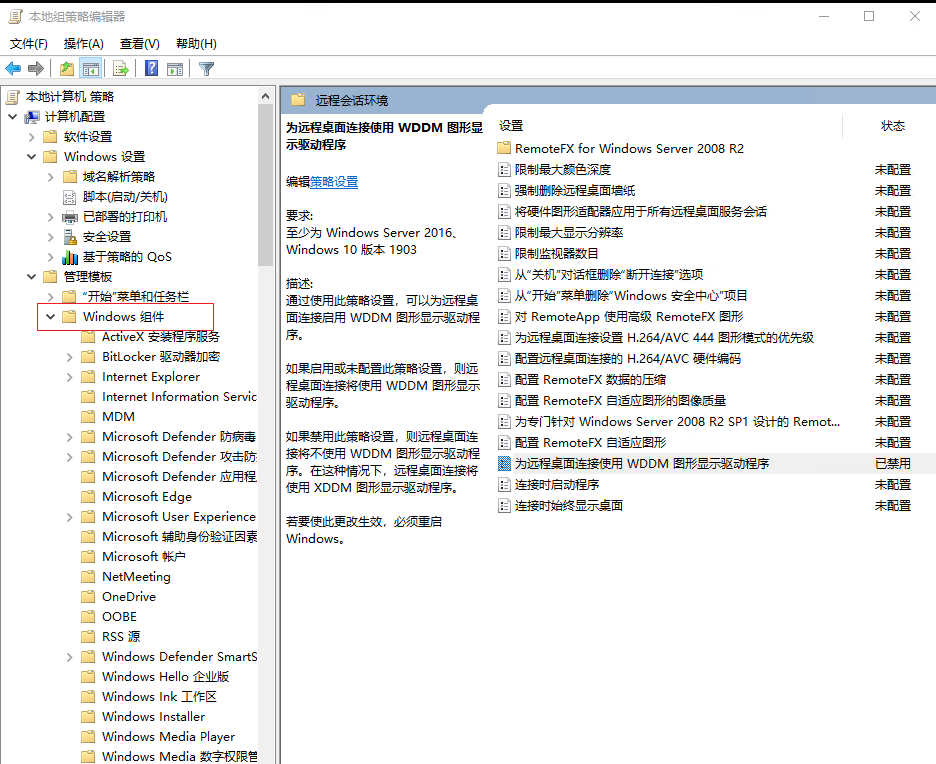936x764 pixels.
Task: Open the 操作(A) menu
Action: click(x=83, y=44)
